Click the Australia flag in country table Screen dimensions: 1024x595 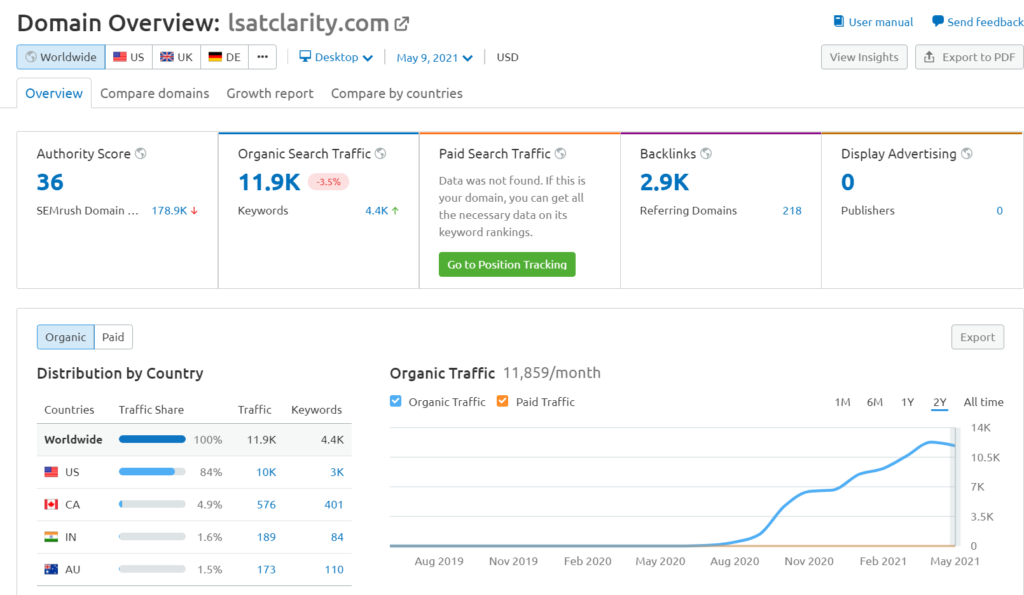pos(51,569)
